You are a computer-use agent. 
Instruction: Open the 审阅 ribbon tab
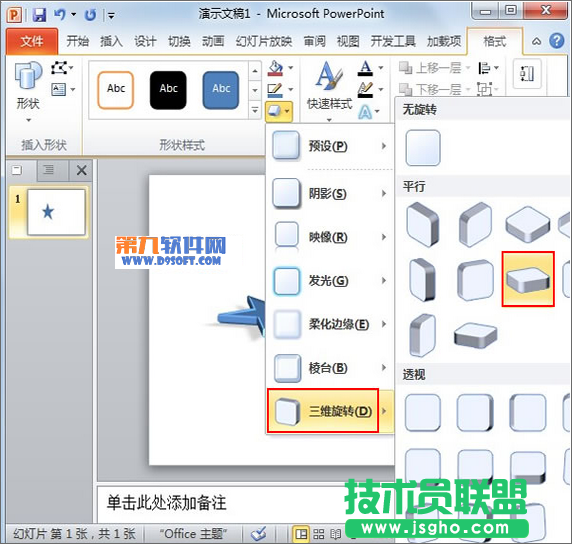314,41
